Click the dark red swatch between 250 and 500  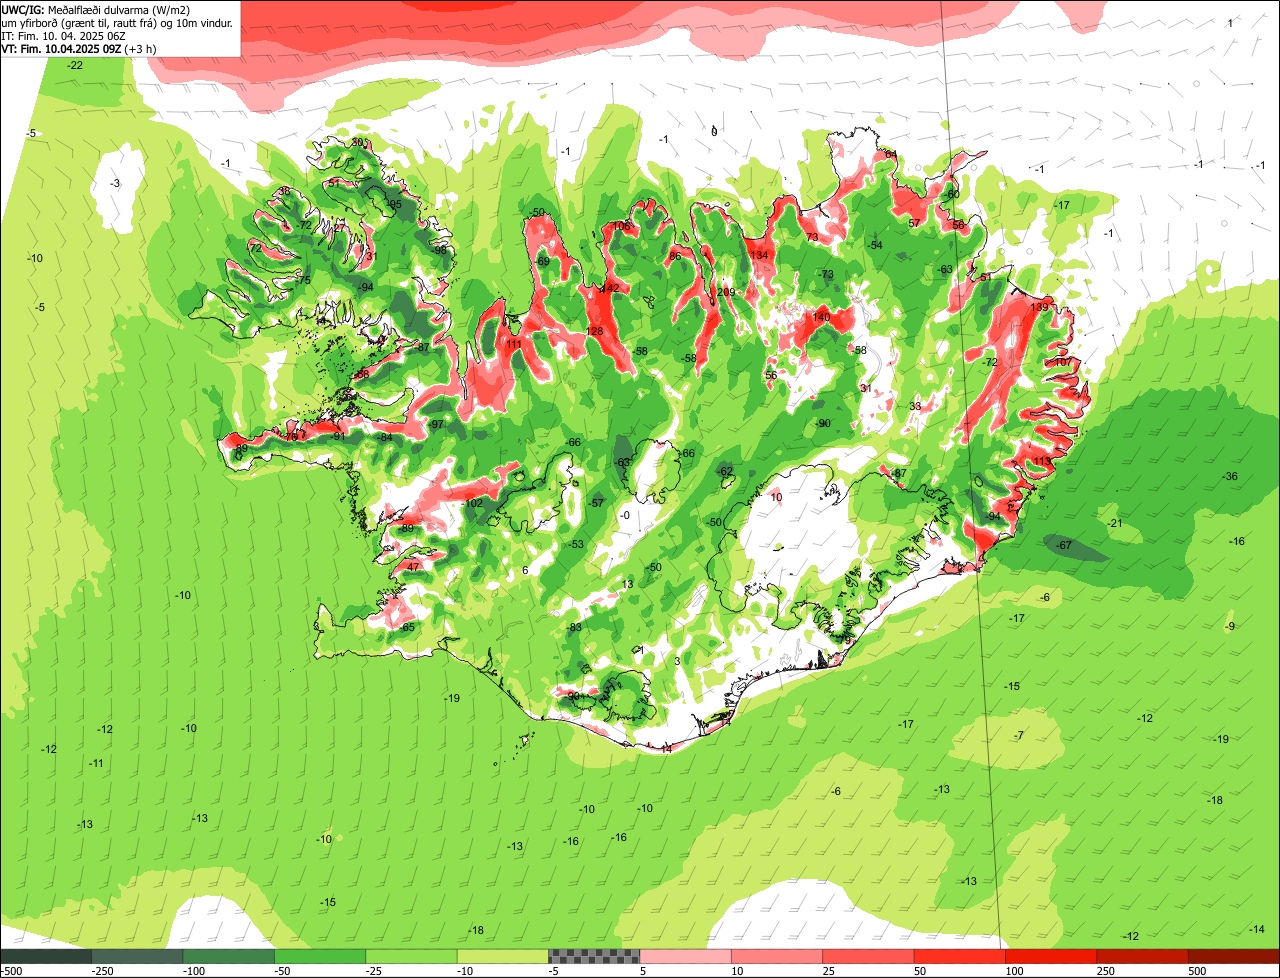coord(1143,957)
